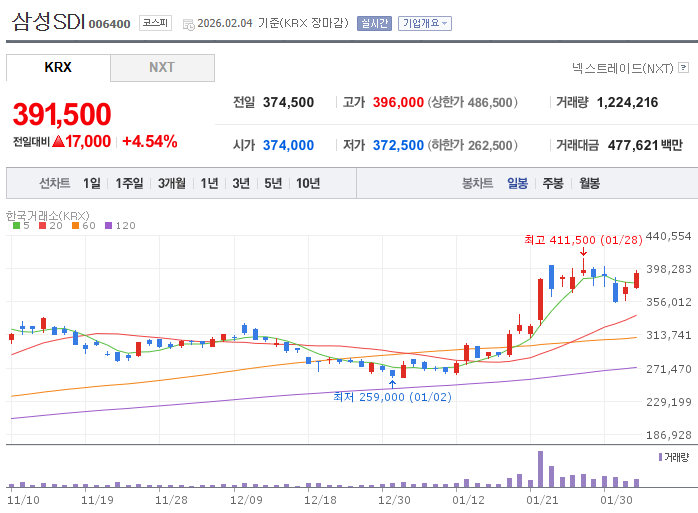Click the 12/09 date axis label
The image size is (698, 513).
click(x=246, y=500)
